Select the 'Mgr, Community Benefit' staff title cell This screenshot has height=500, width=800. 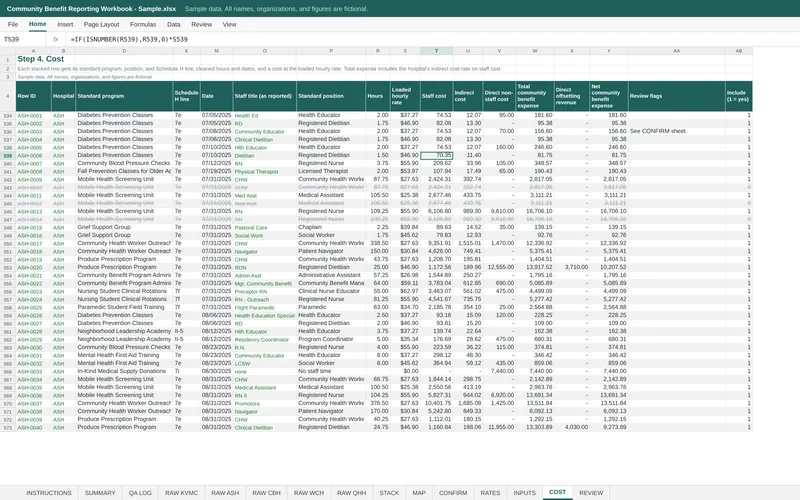click(x=264, y=284)
